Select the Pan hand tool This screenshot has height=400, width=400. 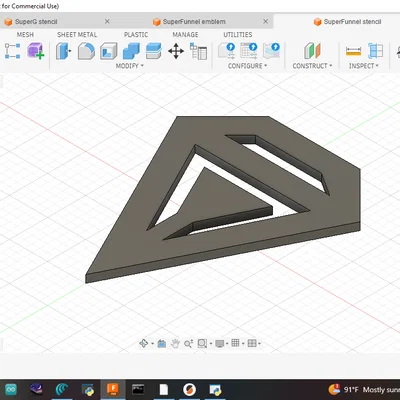(x=175, y=343)
